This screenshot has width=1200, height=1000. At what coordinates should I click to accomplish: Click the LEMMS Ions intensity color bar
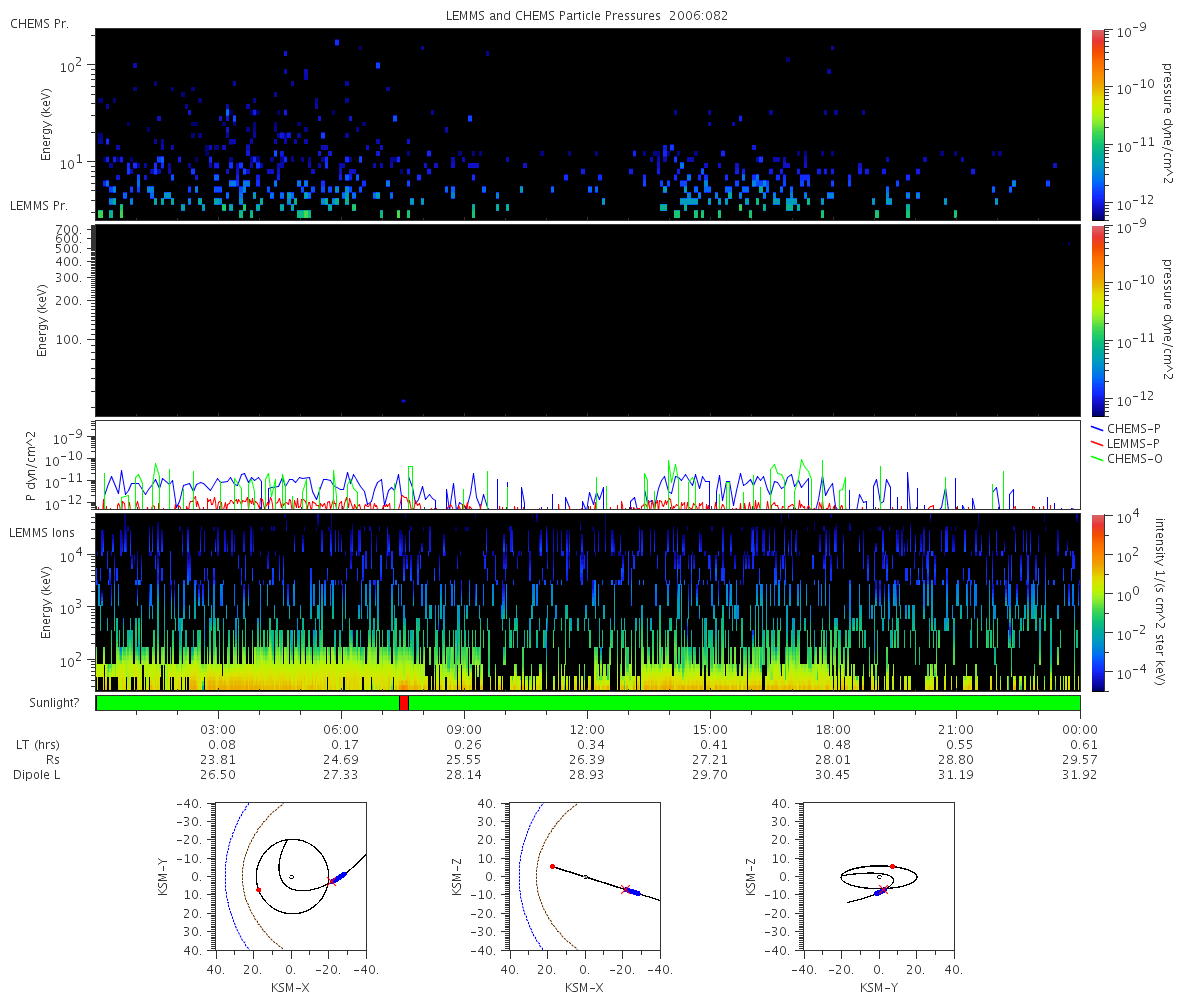1098,602
